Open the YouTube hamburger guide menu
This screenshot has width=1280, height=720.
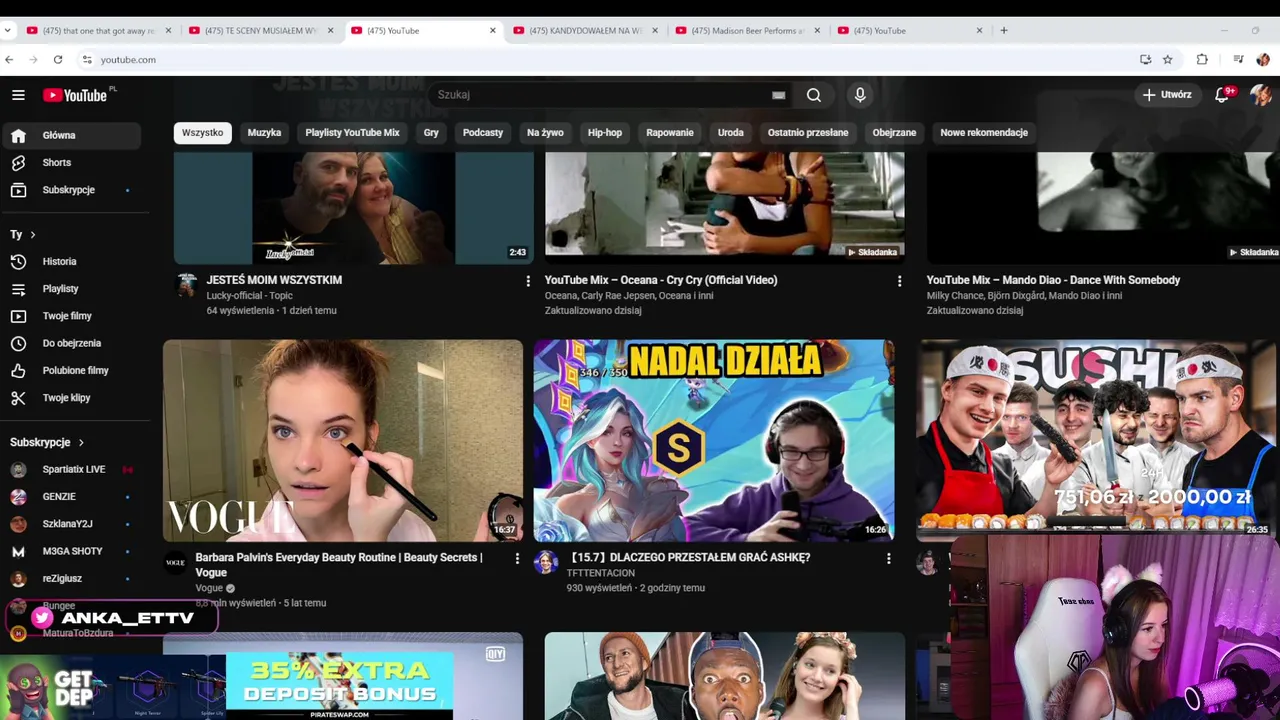tap(18, 95)
